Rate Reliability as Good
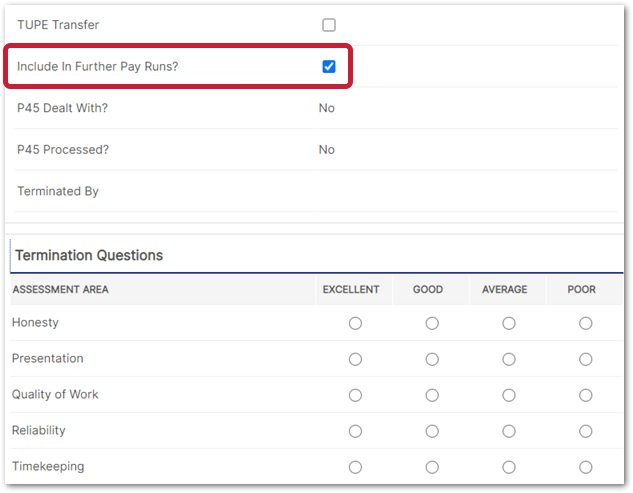The height and width of the screenshot is (493, 633). [432, 431]
